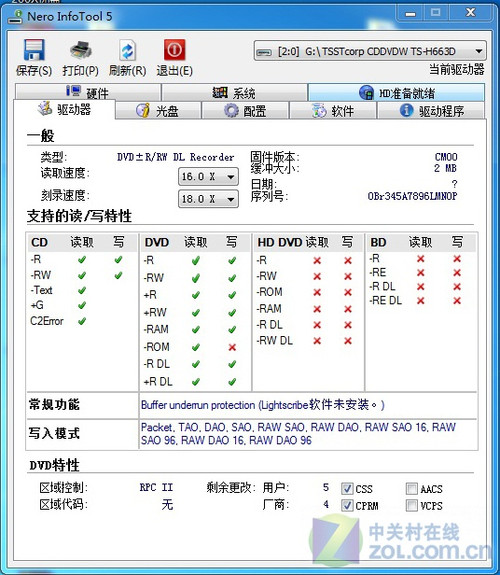Select the 驱动器 (Drive) tab
This screenshot has width=500, height=575.
coord(64,109)
